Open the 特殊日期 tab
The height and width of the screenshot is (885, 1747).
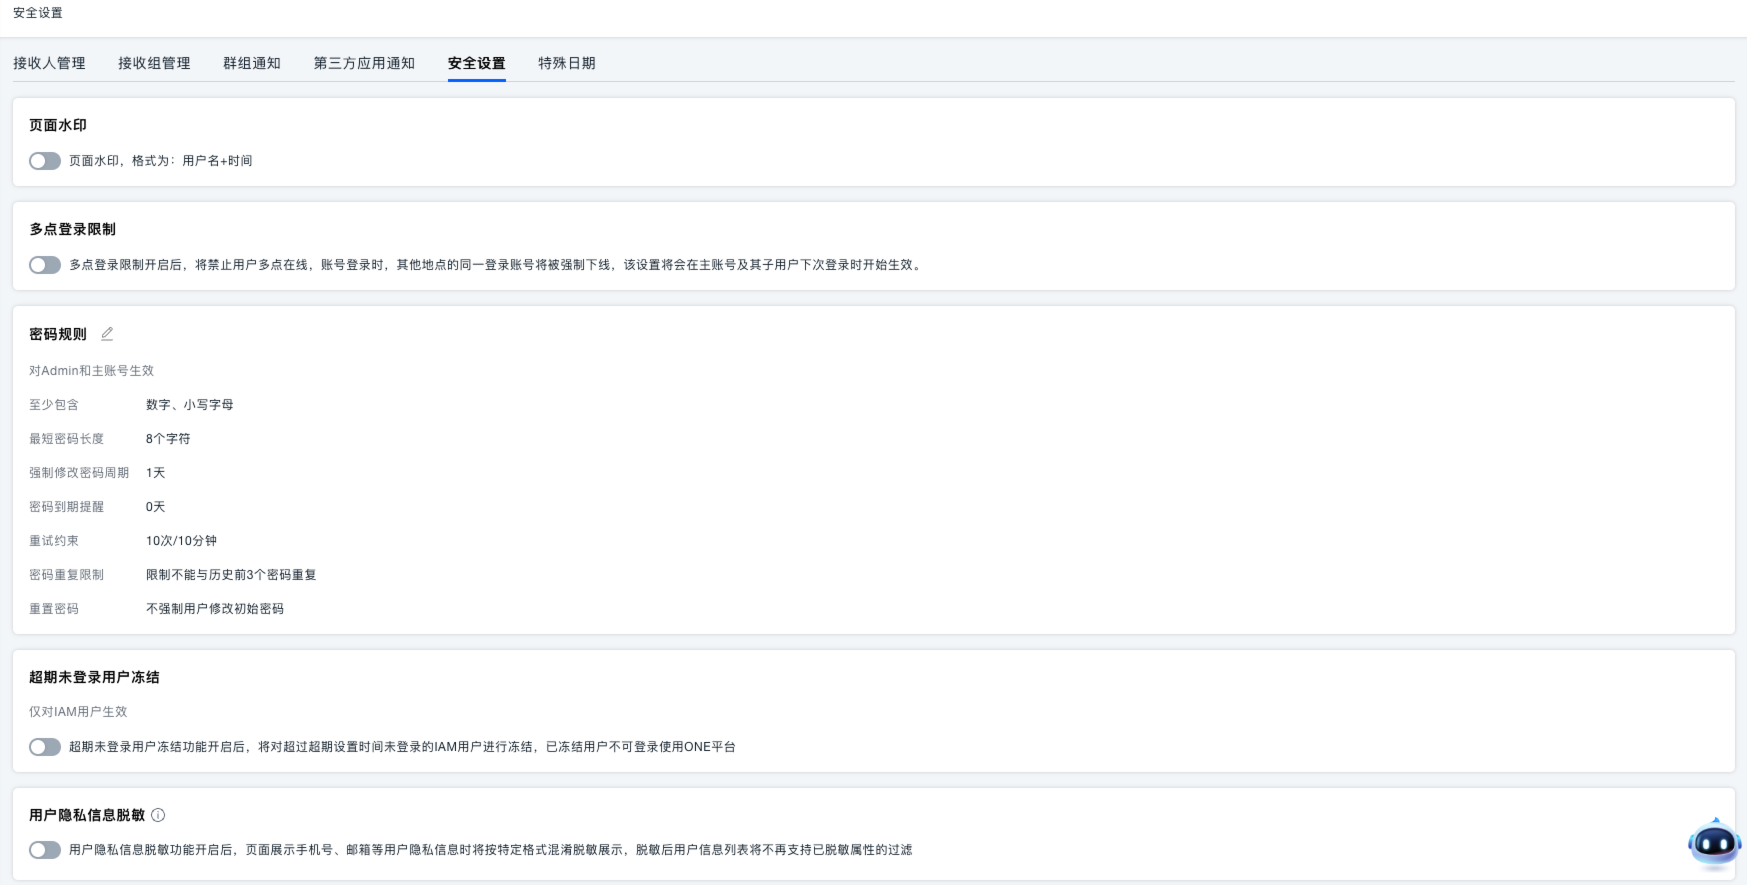click(566, 63)
